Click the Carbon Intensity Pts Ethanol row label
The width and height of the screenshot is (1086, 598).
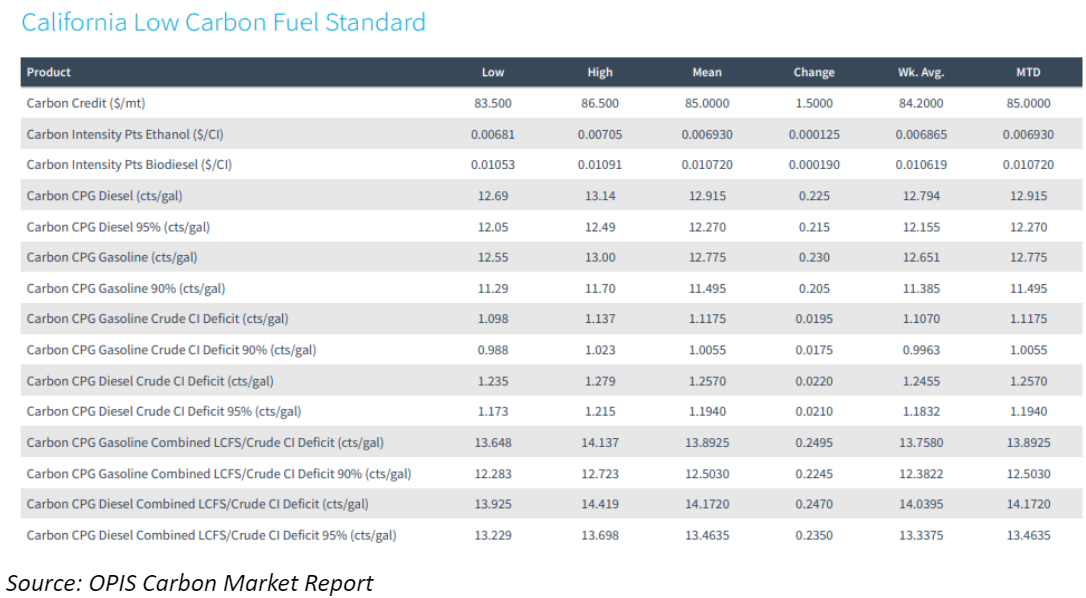125,134
